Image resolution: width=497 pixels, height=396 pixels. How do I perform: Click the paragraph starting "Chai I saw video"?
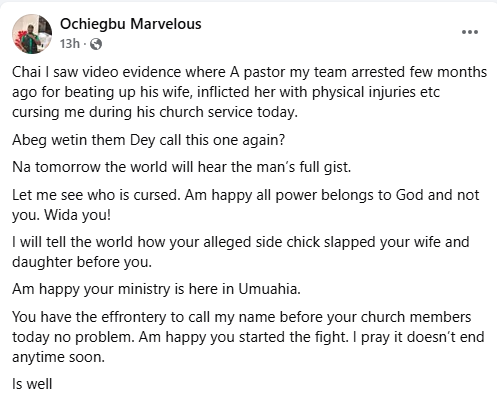249,92
